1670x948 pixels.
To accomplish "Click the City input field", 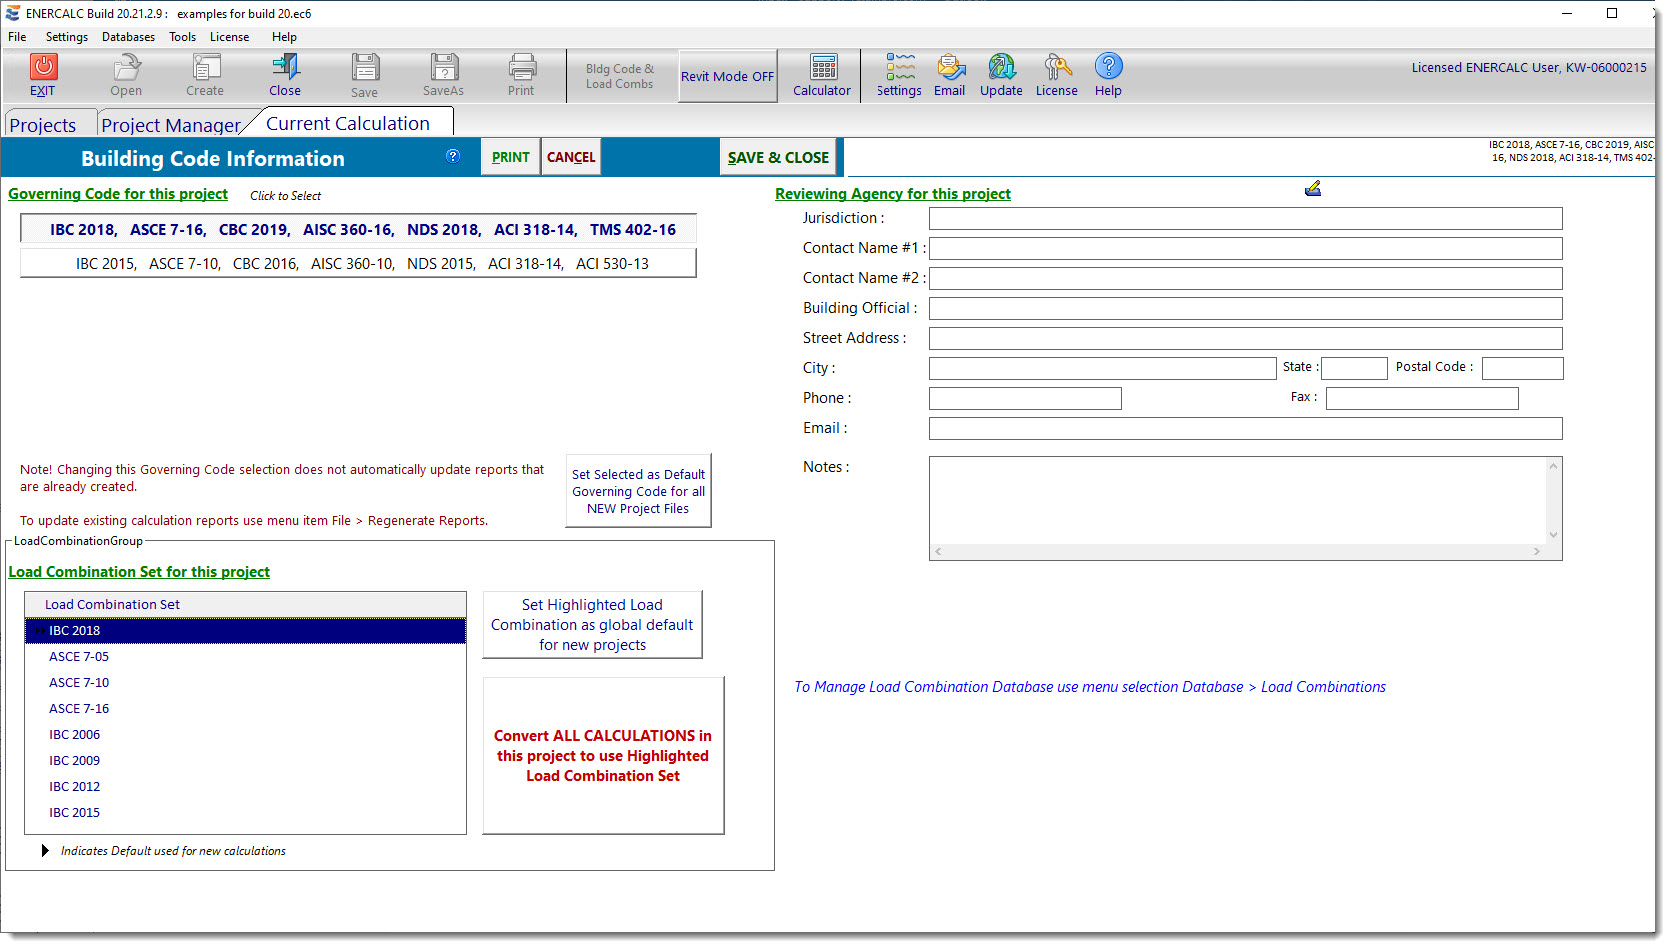I will click(x=1102, y=368).
